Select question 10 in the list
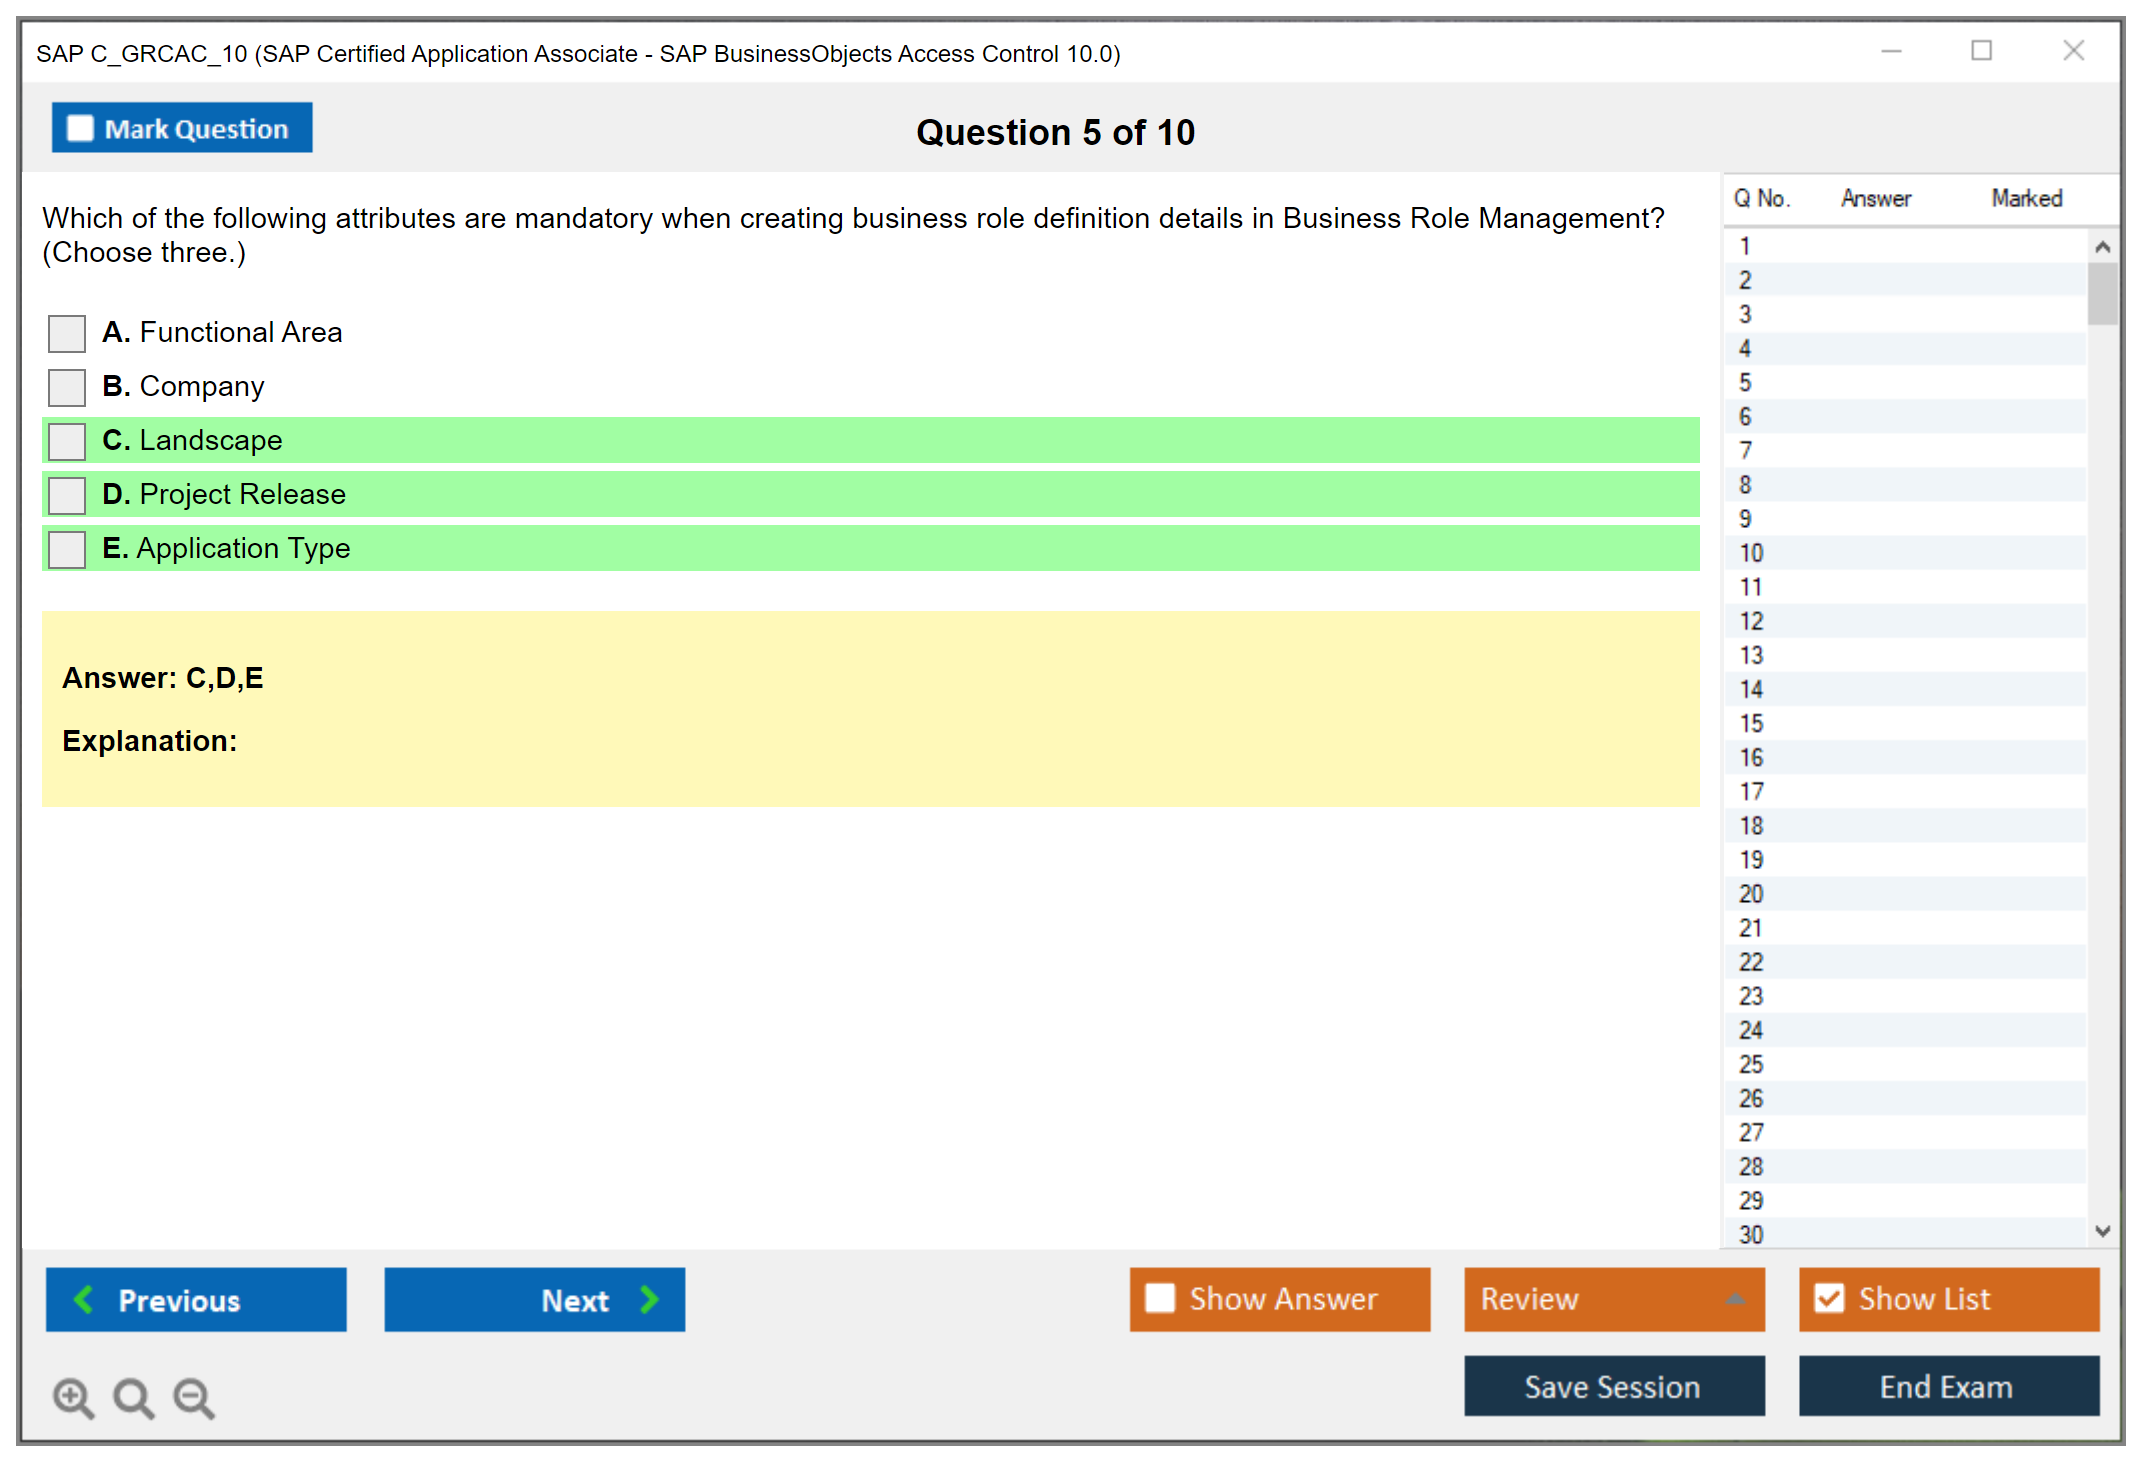Screen dimensions: 2150x1470 tap(1751, 553)
